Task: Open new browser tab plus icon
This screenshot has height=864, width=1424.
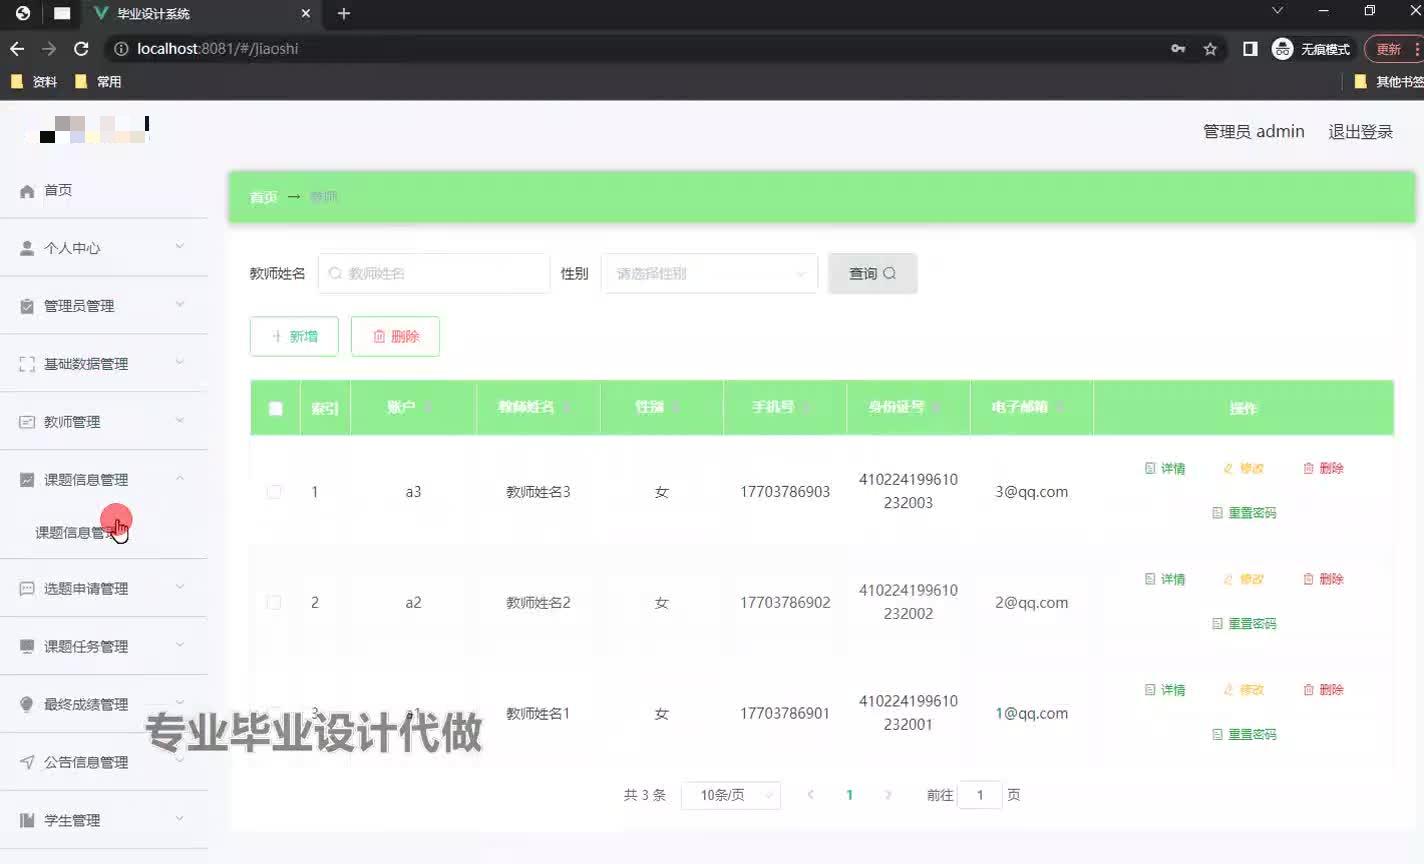Action: [344, 13]
